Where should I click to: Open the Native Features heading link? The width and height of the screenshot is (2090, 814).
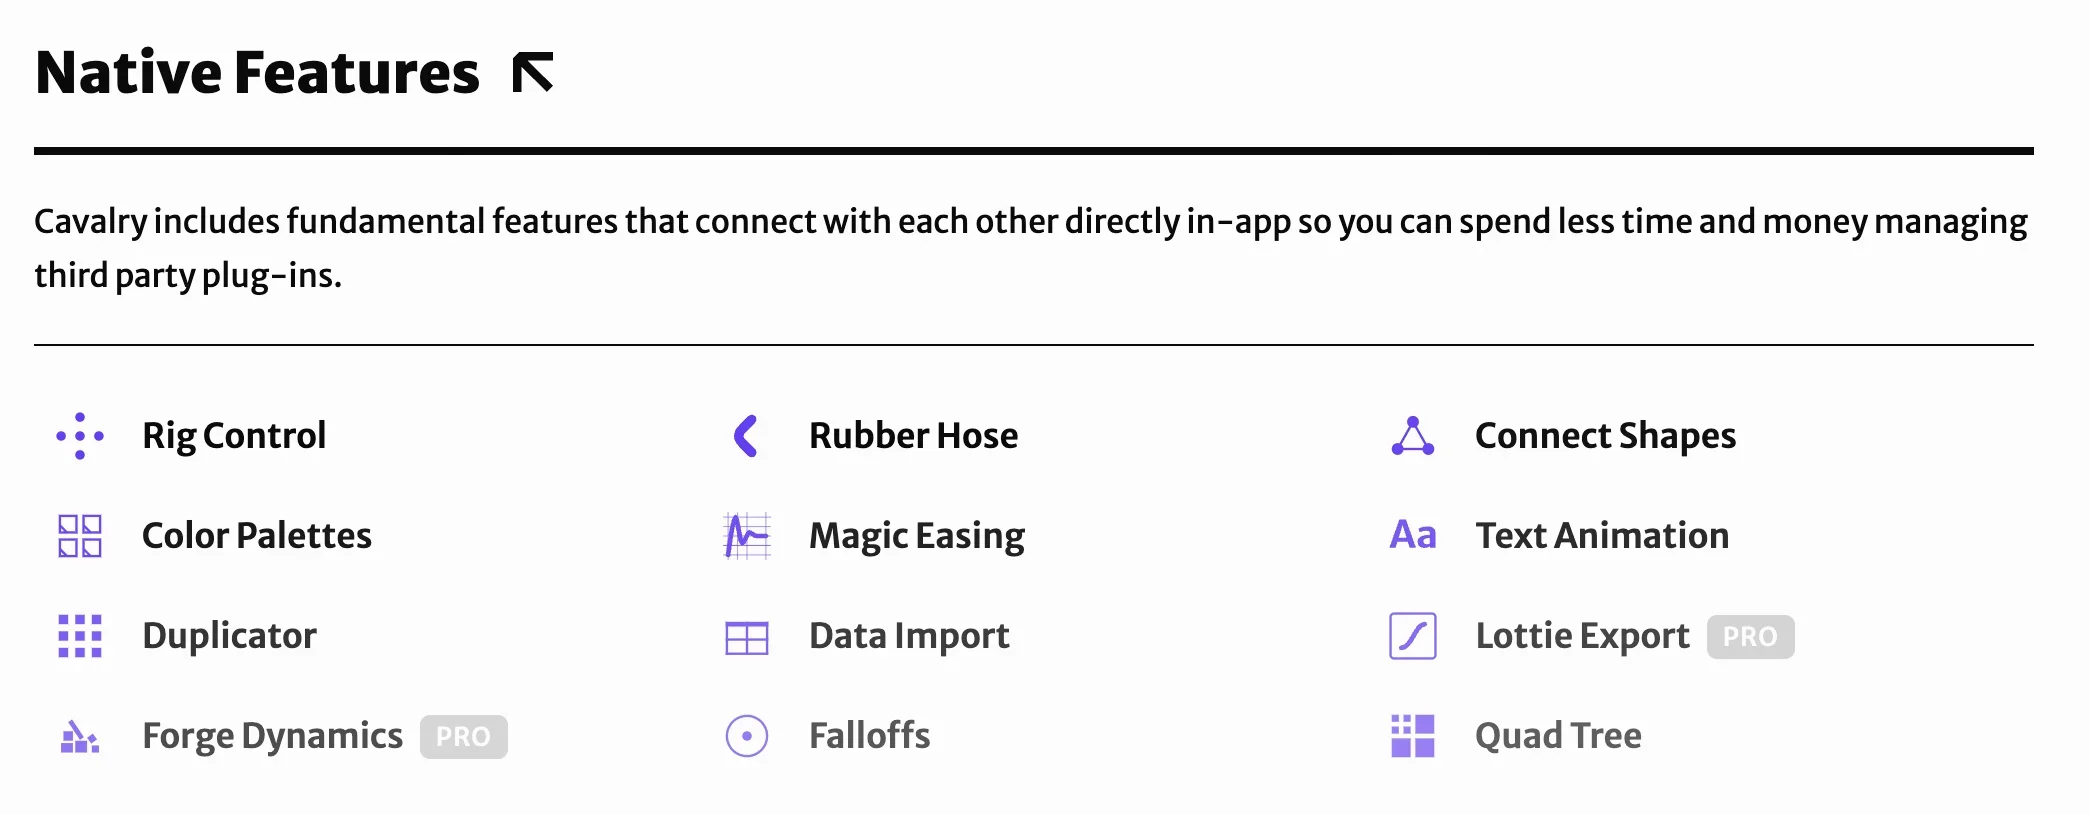[257, 73]
